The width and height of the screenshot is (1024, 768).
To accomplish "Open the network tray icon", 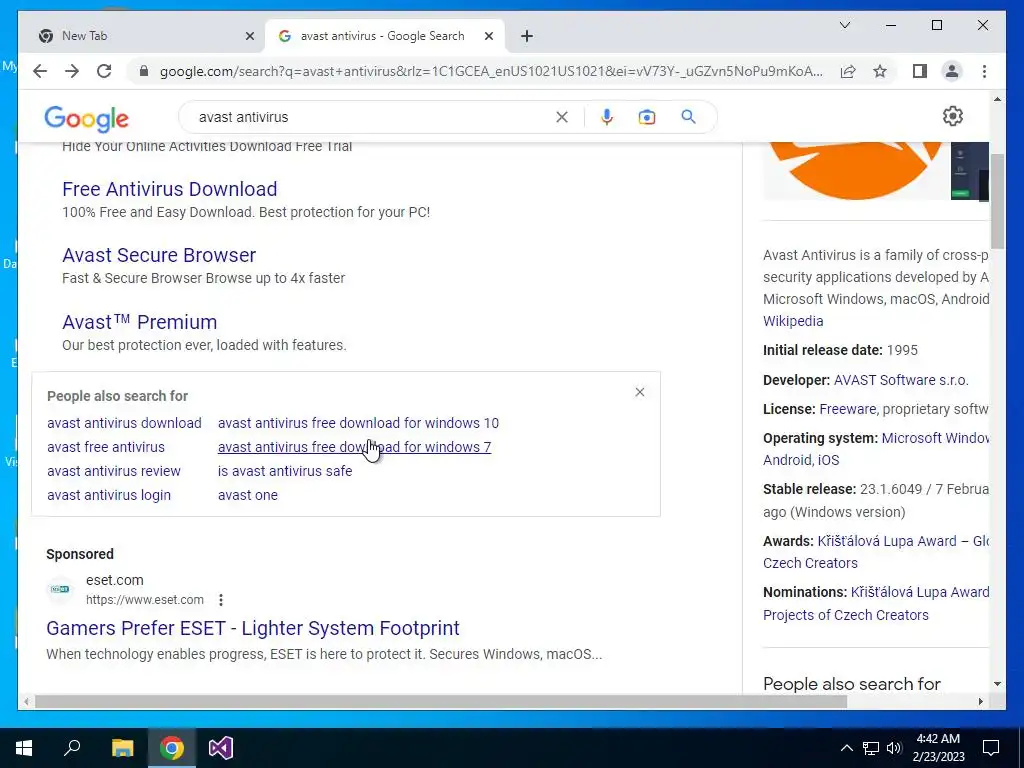I will [x=871, y=748].
